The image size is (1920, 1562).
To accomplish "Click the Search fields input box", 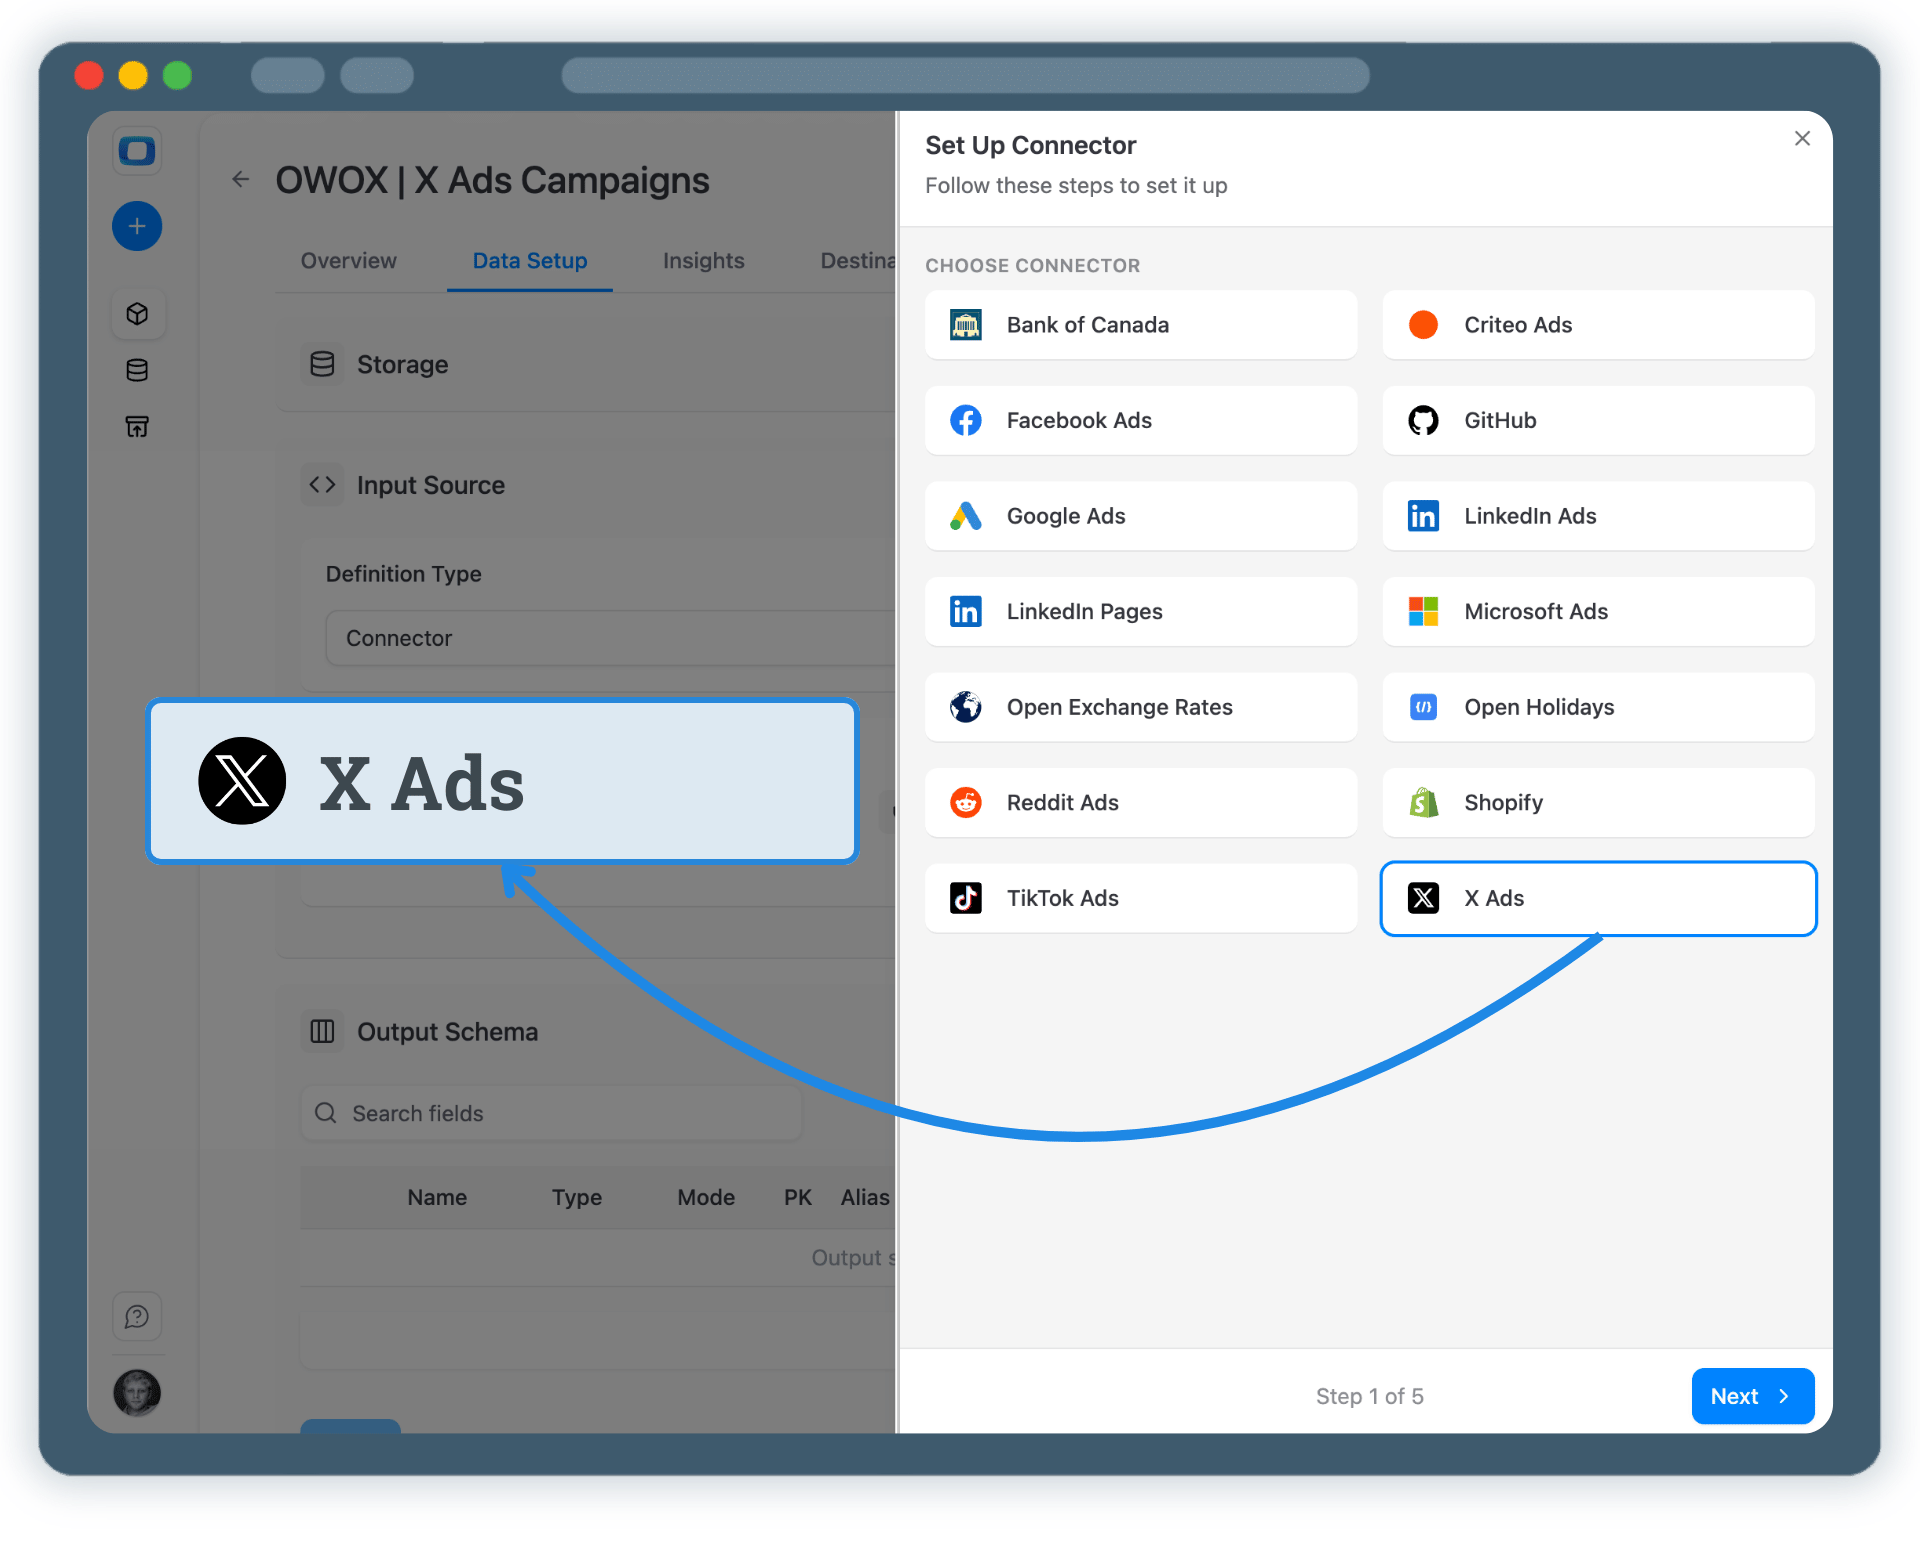I will click(550, 1113).
